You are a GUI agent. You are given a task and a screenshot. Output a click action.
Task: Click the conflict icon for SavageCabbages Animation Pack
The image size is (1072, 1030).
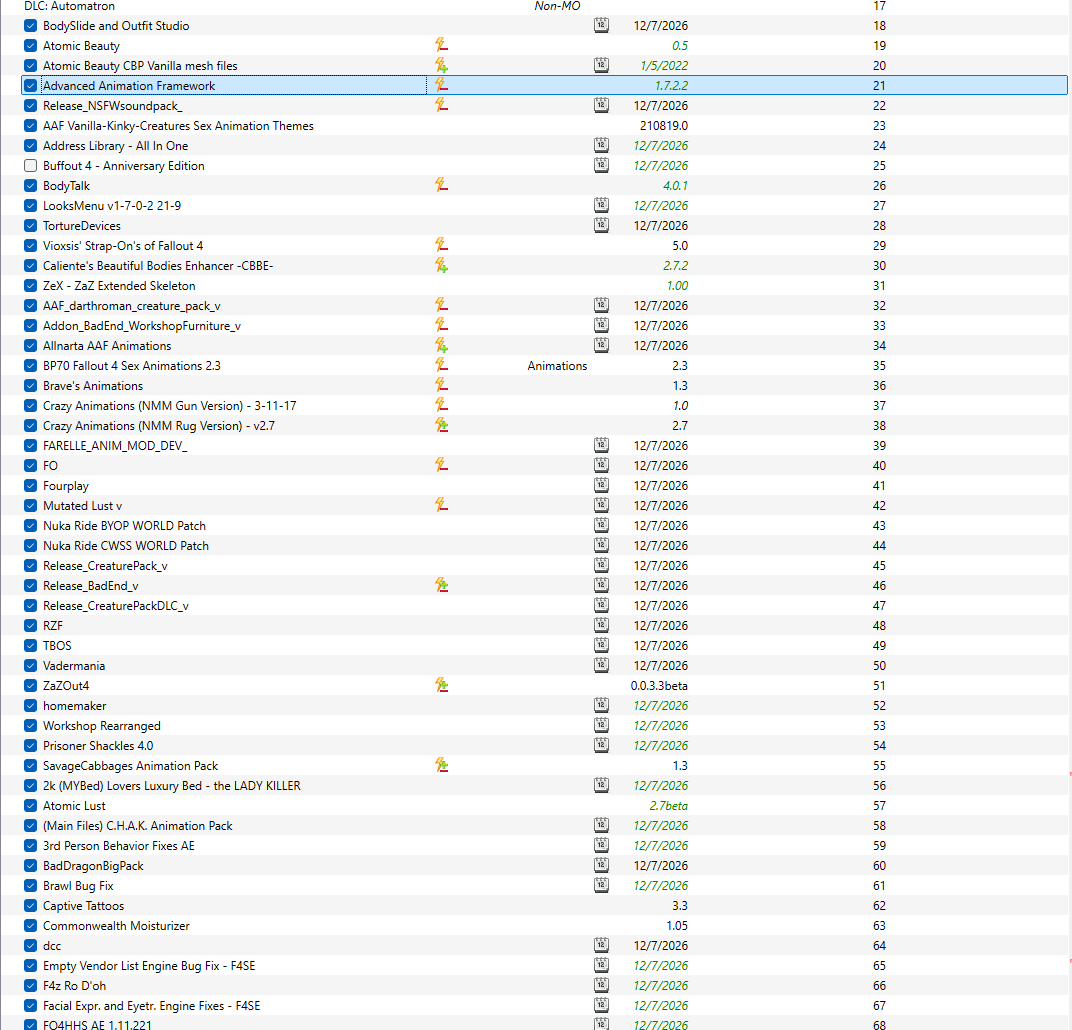(442, 765)
